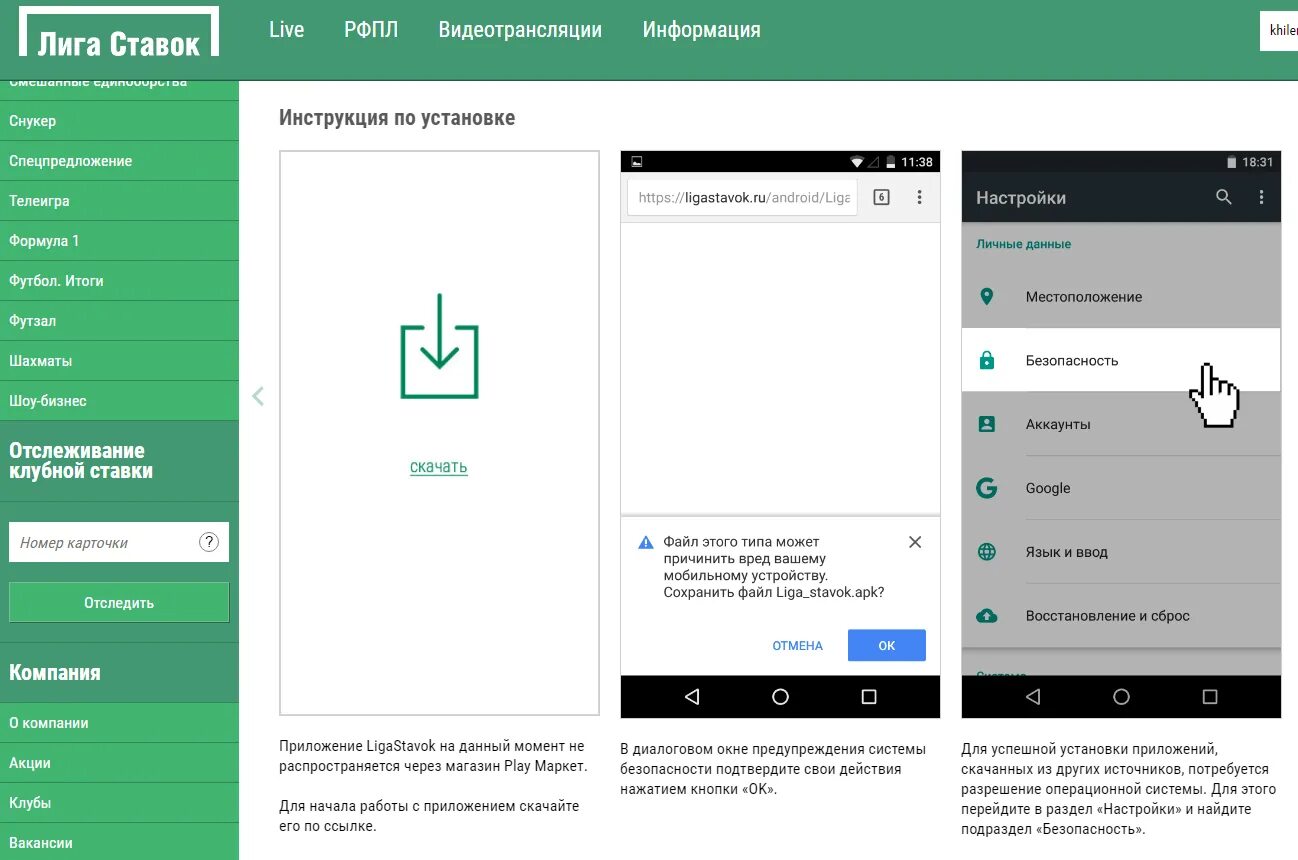Open the О компании link
Image resolution: width=1298 pixels, height=860 pixels.
(x=119, y=723)
